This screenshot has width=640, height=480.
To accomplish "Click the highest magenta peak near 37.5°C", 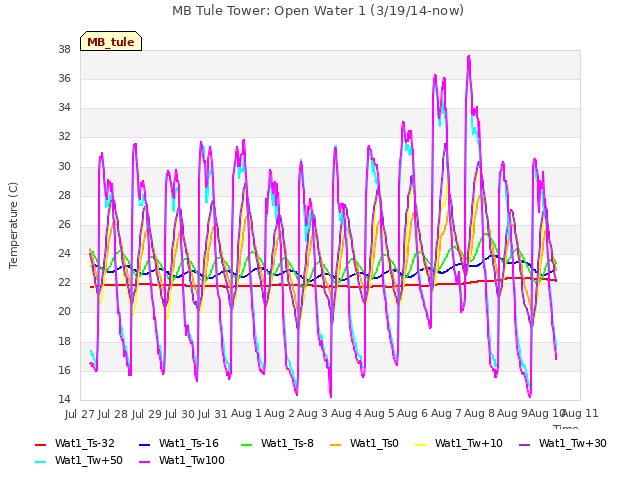I will pyautogui.click(x=469, y=57).
